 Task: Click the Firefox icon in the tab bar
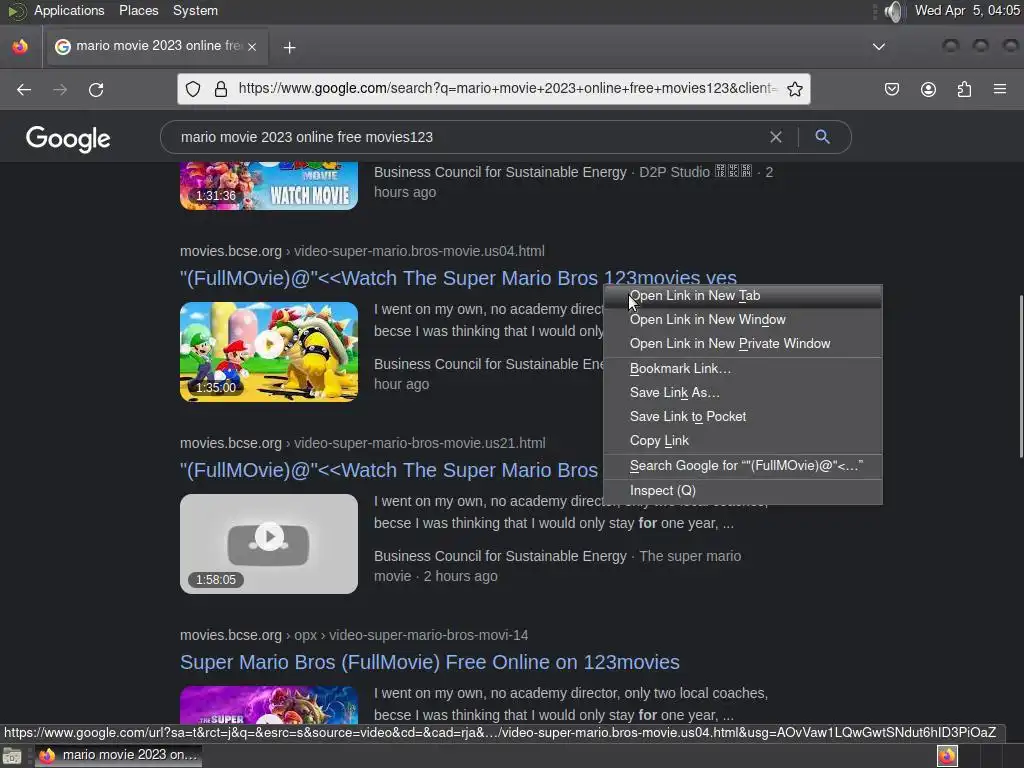pyautogui.click(x=20, y=46)
